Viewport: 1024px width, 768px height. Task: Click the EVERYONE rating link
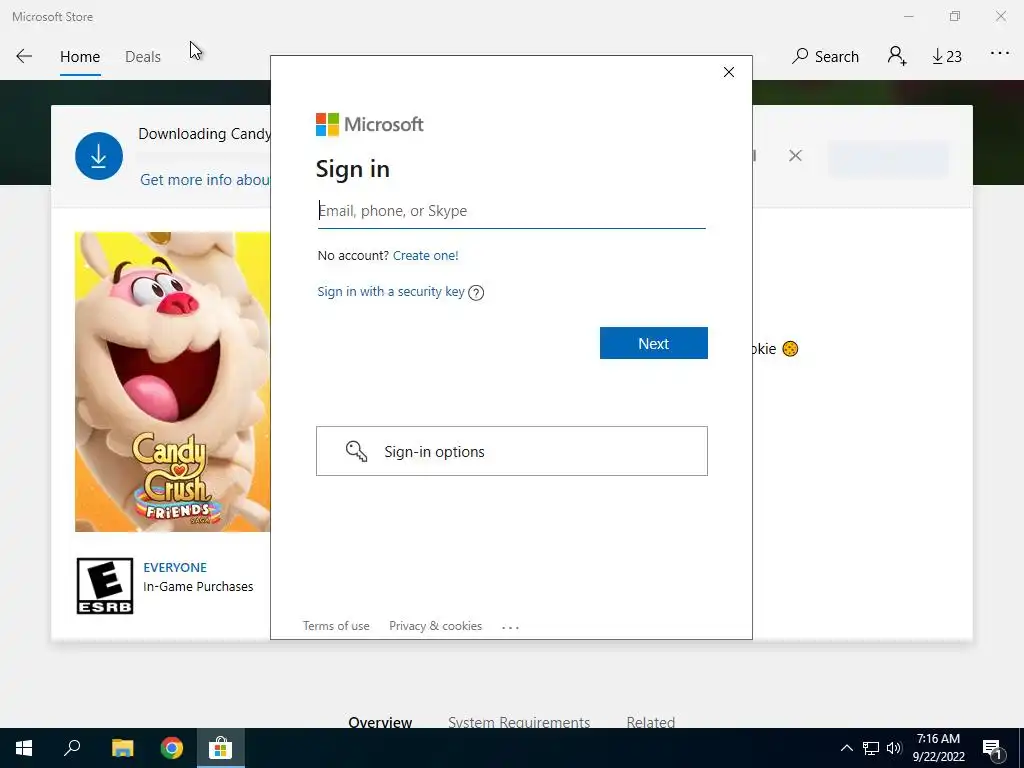pos(175,568)
